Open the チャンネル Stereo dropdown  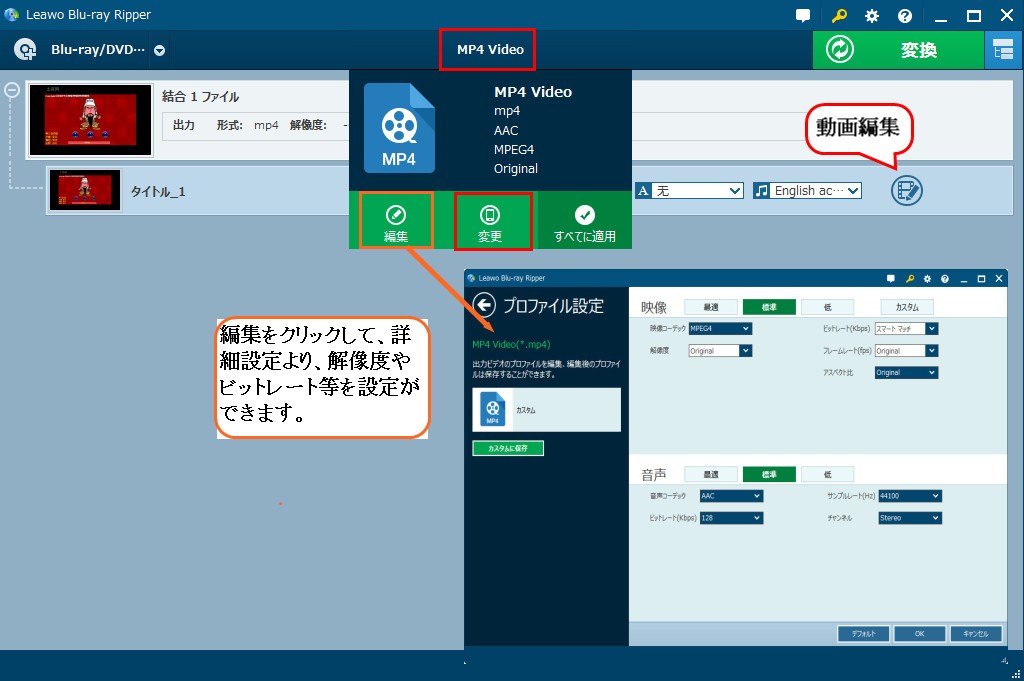pyautogui.click(x=910, y=518)
